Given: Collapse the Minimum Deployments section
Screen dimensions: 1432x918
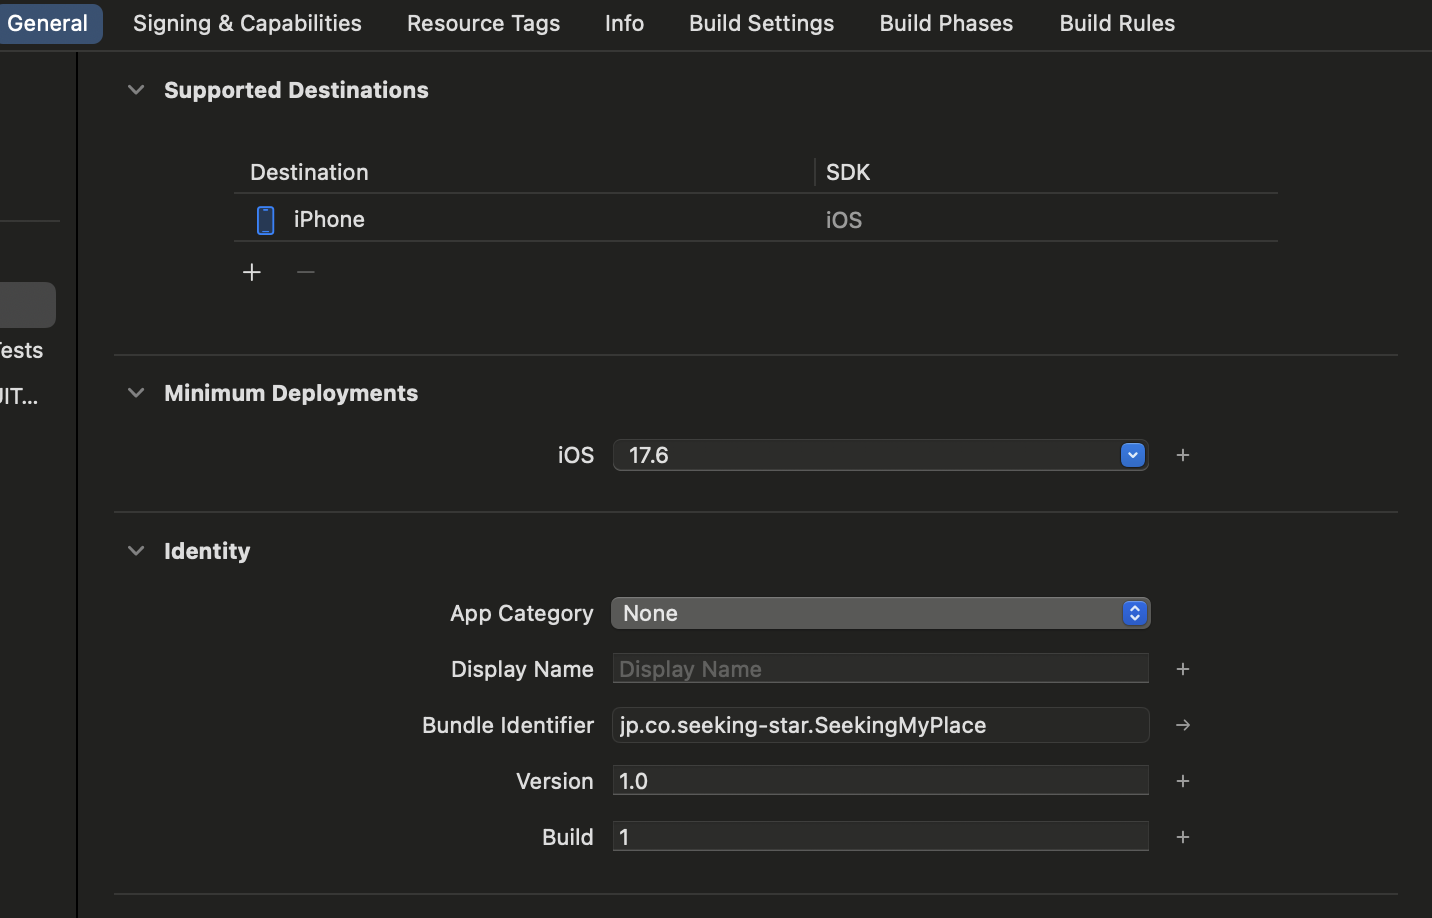Looking at the screenshot, I should pyautogui.click(x=136, y=393).
